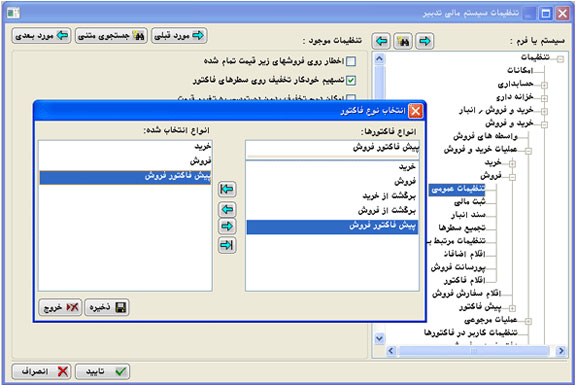This screenshot has width=579, height=388.
Task: Toggle تسهیم خودکار تخفیف checkbox
Action: click(x=351, y=80)
